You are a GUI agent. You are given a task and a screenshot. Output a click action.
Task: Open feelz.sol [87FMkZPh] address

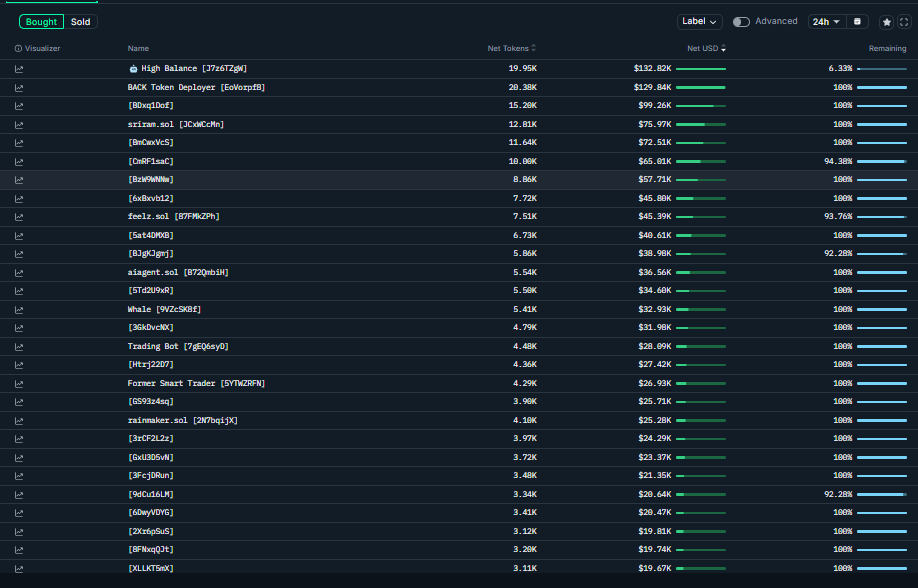[173, 216]
